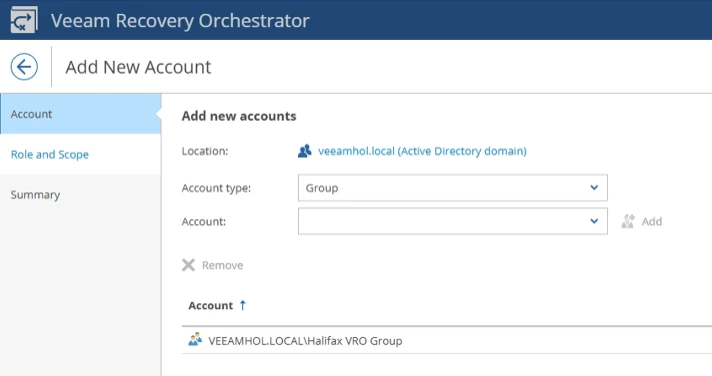Open the veeamhol.local Active Directory domain link
This screenshot has height=376, width=712.
pos(422,151)
